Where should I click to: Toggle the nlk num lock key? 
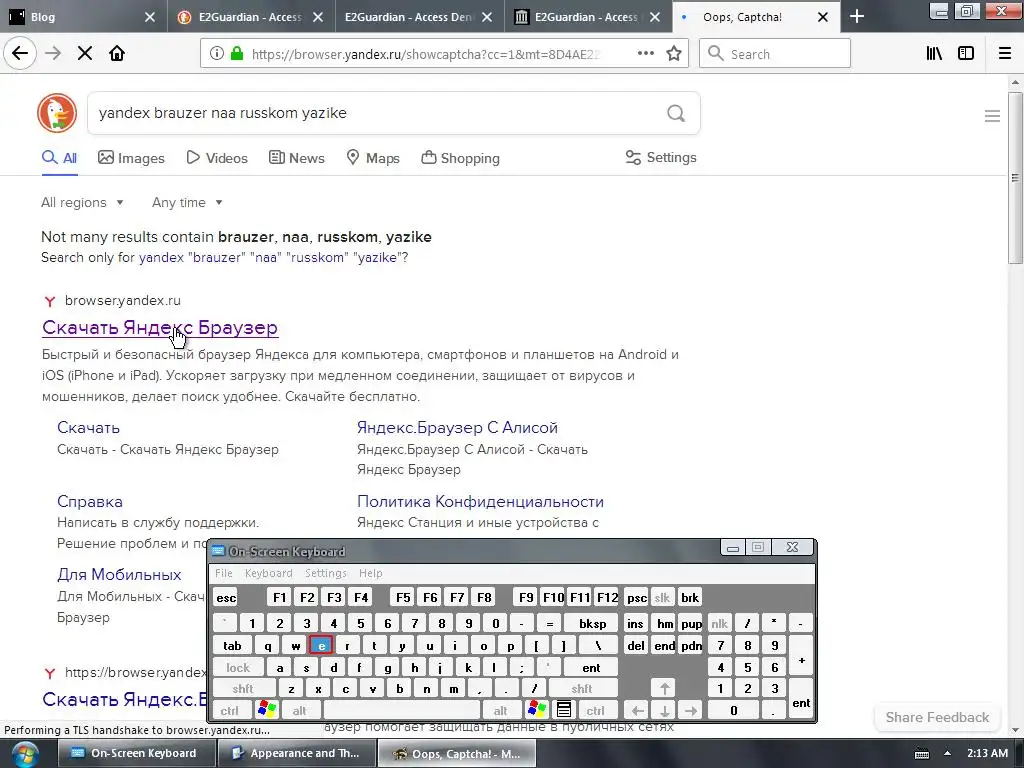[720, 624]
